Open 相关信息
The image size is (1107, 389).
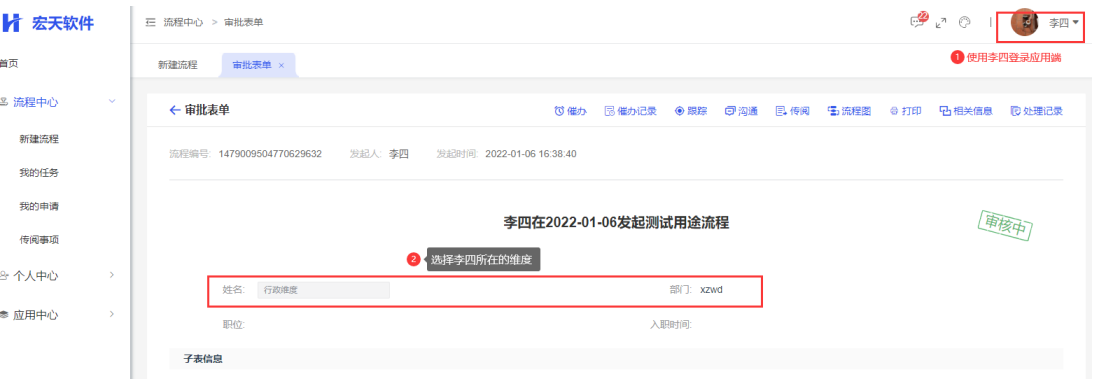point(966,111)
